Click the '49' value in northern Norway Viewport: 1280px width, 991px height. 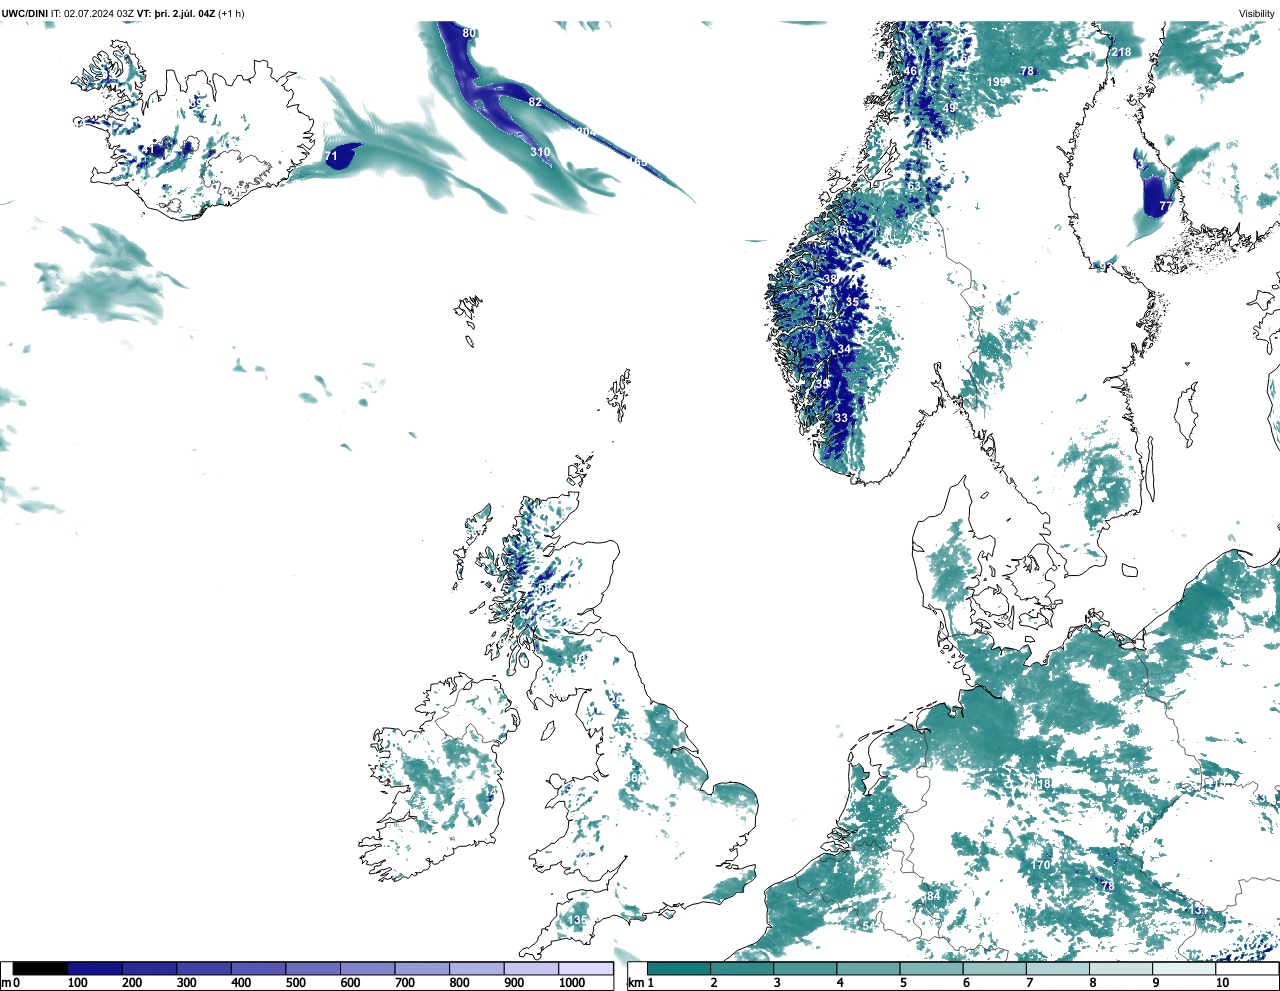point(950,108)
